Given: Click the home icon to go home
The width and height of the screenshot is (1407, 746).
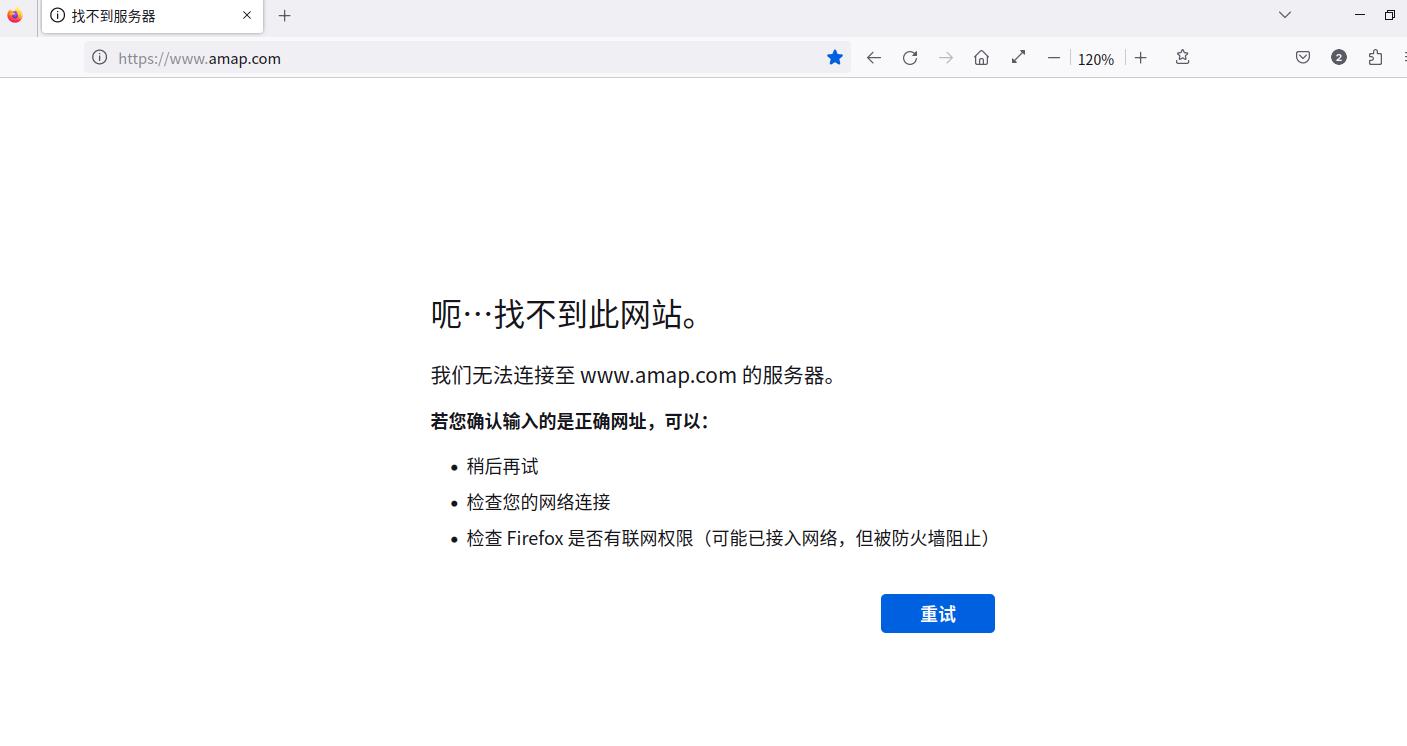Looking at the screenshot, I should 981,57.
